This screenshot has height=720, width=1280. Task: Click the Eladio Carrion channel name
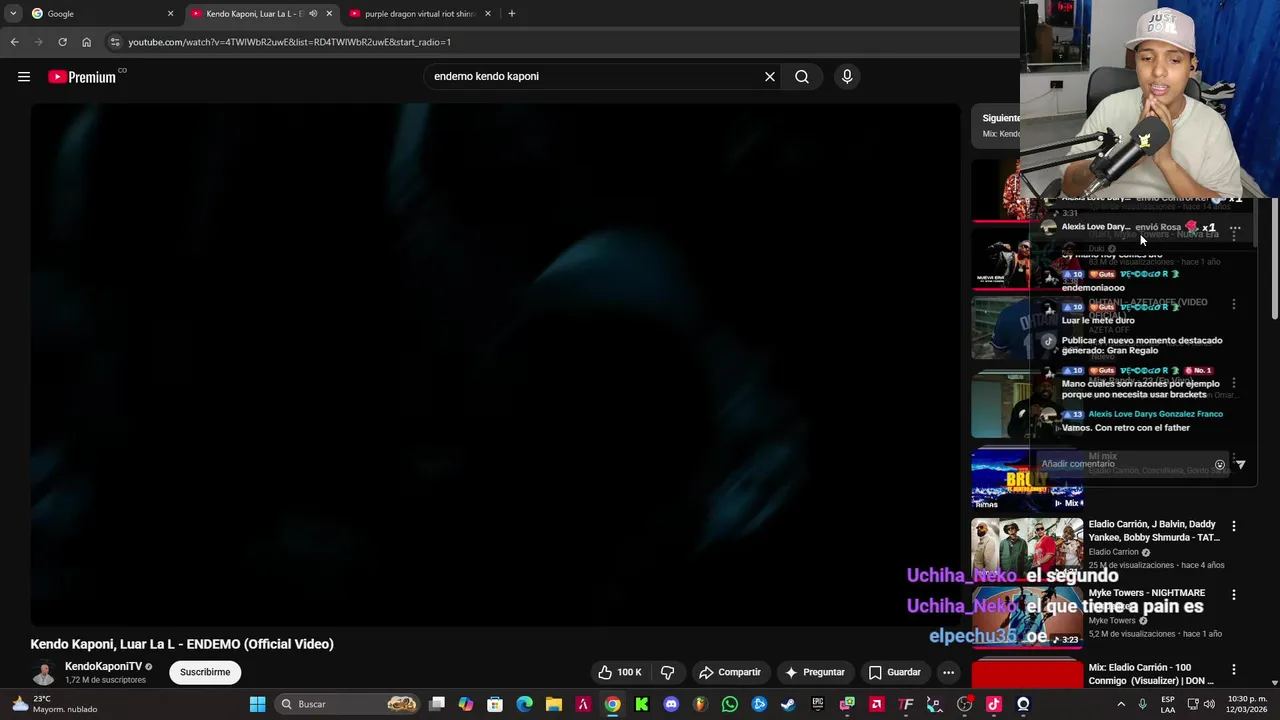(1113, 552)
